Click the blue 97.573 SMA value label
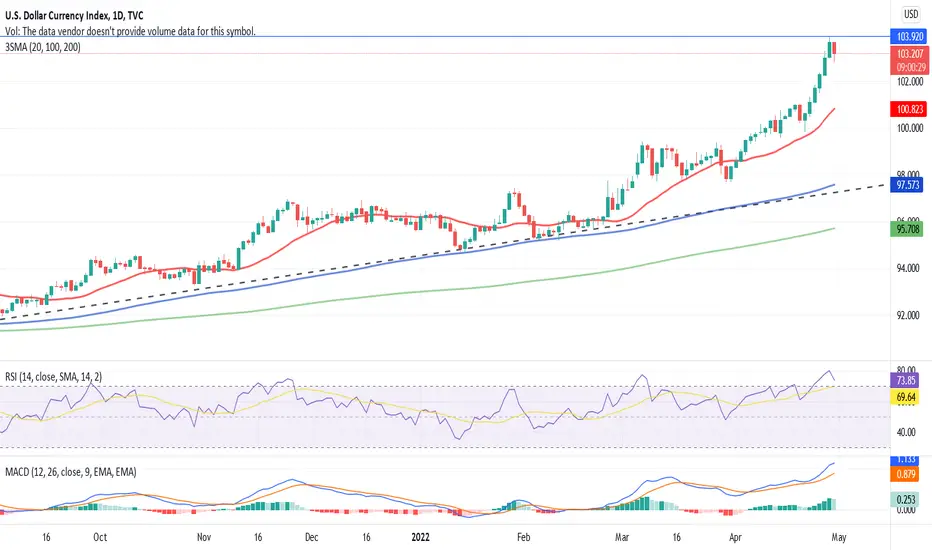The height and width of the screenshot is (550, 932). click(x=908, y=185)
